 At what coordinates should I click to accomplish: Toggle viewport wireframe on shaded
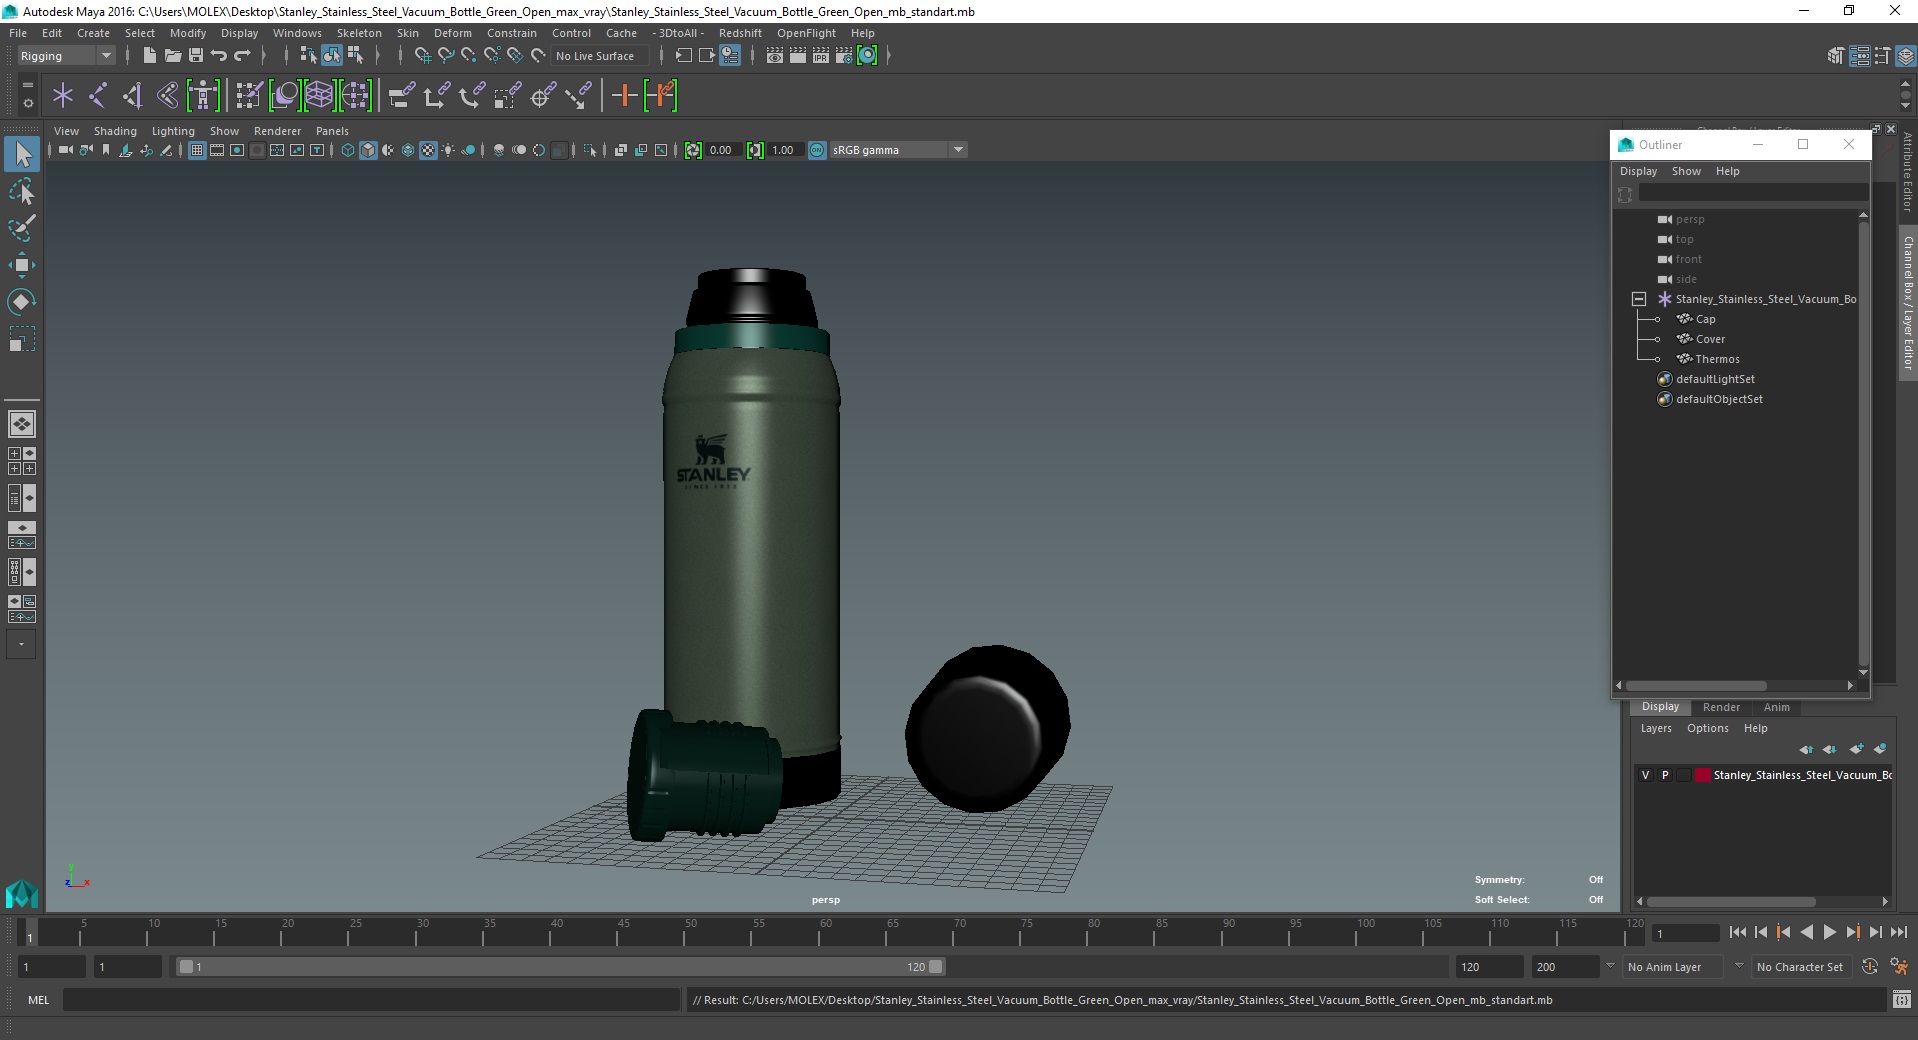click(x=408, y=150)
